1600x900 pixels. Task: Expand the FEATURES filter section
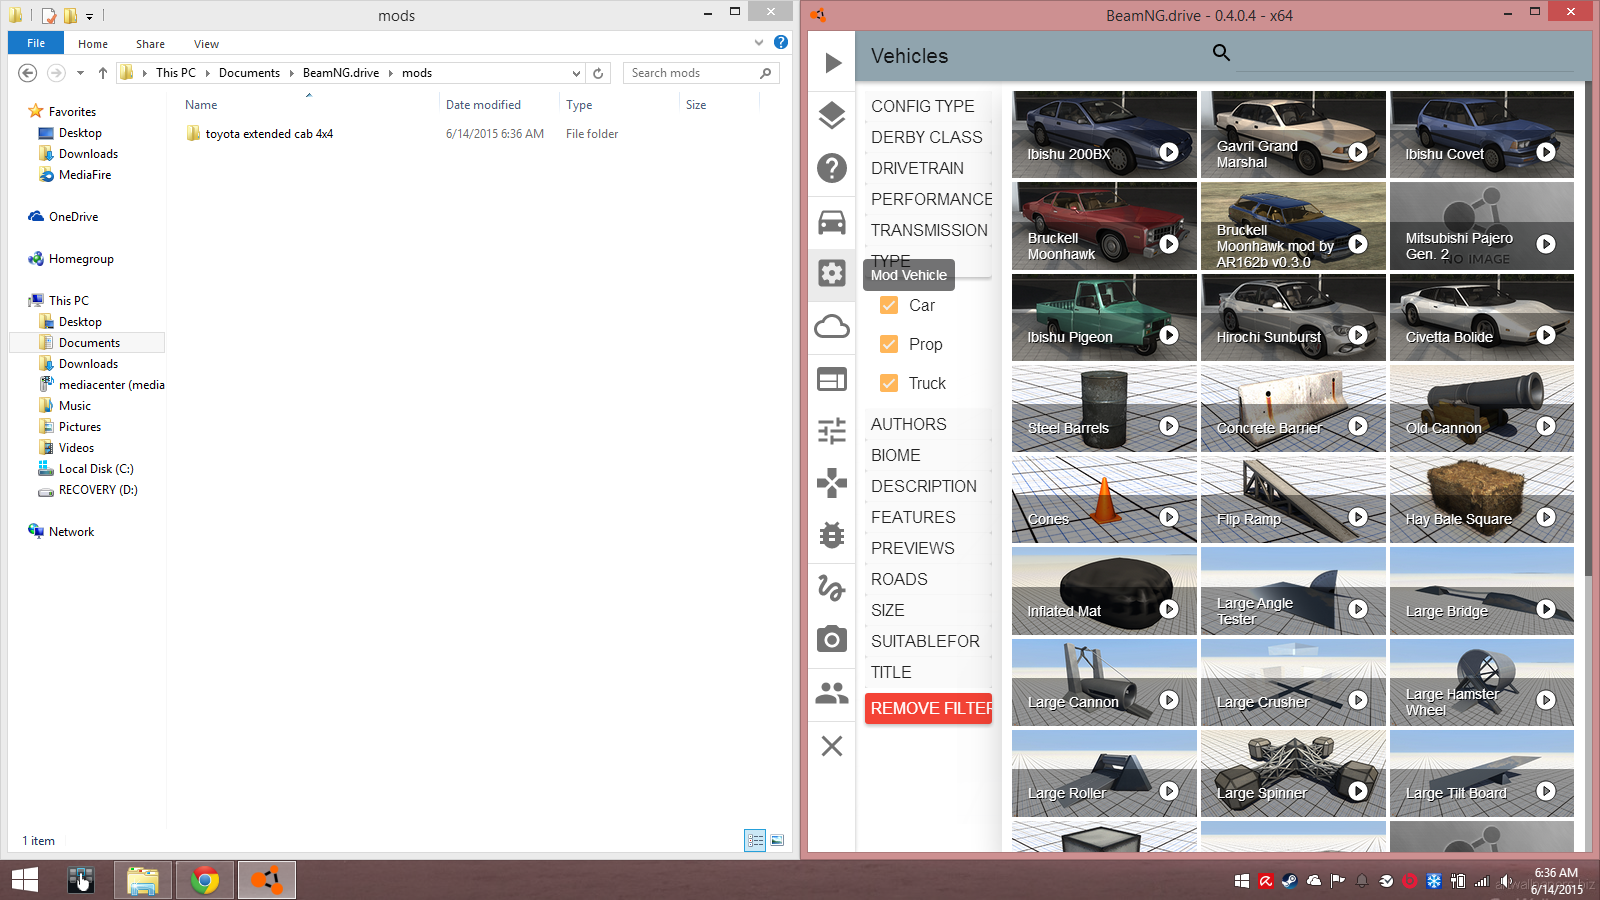[x=928, y=517]
